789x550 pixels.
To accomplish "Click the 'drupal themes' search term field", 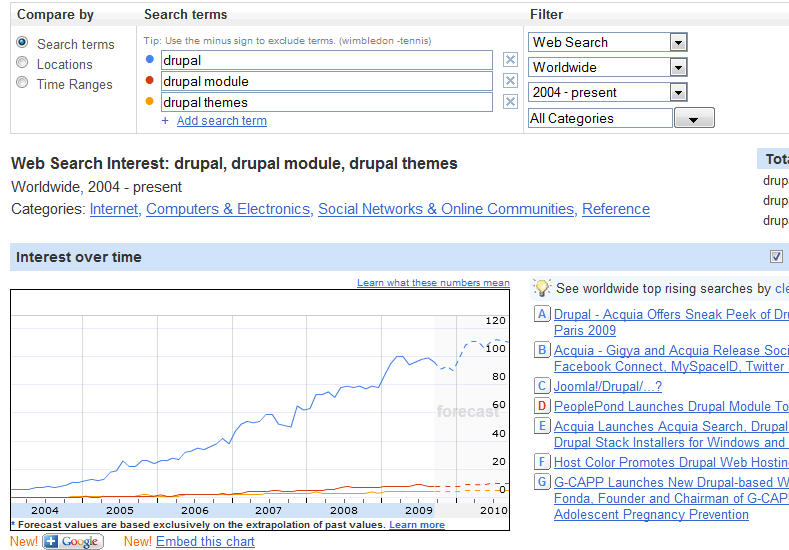I will click(327, 102).
